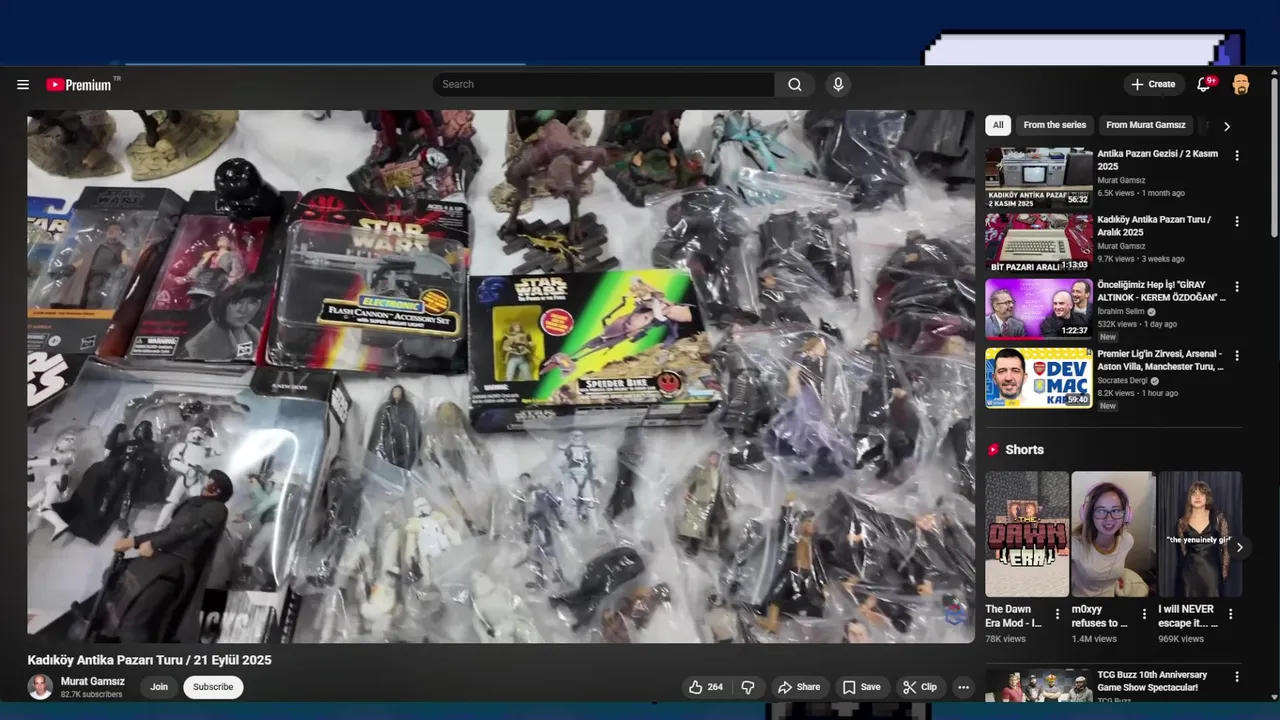The width and height of the screenshot is (1280, 720).
Task: Open the Create menu
Action: click(x=1154, y=85)
